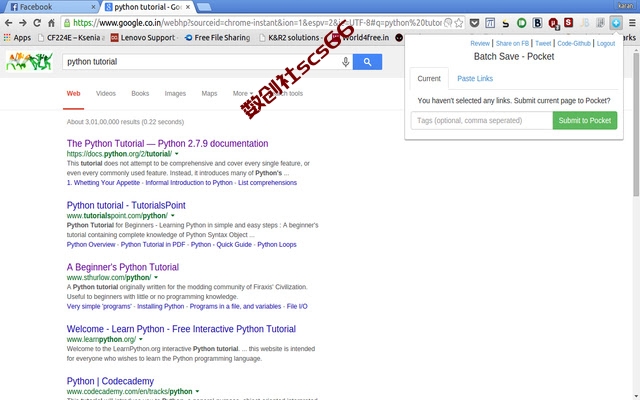Open A Beginner's Python Tutorial result
640x400 pixels.
point(123,267)
